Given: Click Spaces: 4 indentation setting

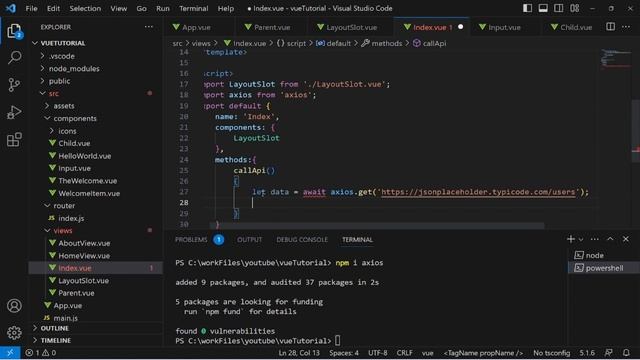Looking at the screenshot, I should pos(344,353).
